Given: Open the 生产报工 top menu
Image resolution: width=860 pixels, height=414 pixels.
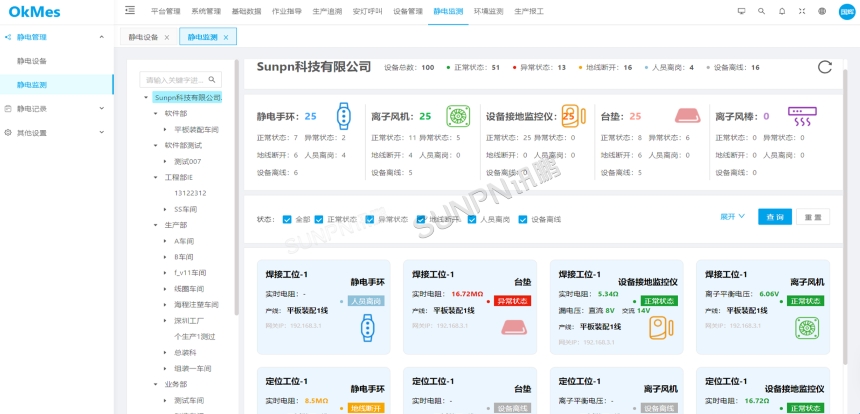Looking at the screenshot, I should pyautogui.click(x=529, y=11).
